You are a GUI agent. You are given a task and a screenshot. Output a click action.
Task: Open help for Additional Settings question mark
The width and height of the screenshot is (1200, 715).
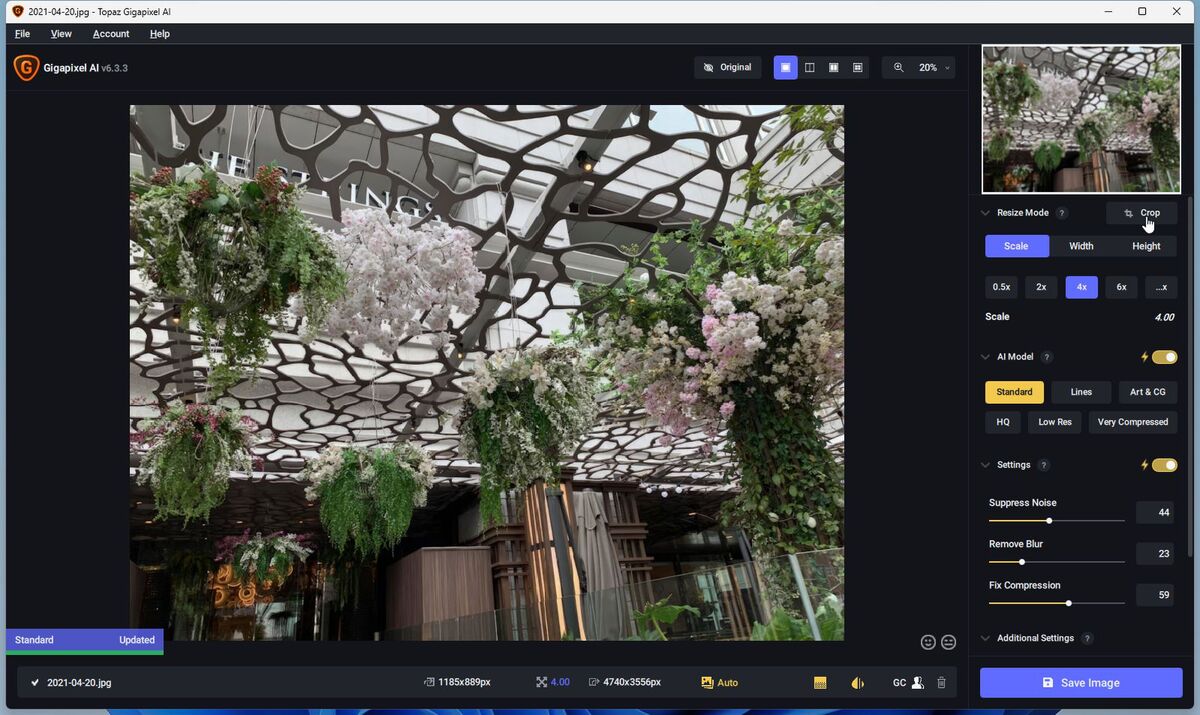(1087, 639)
